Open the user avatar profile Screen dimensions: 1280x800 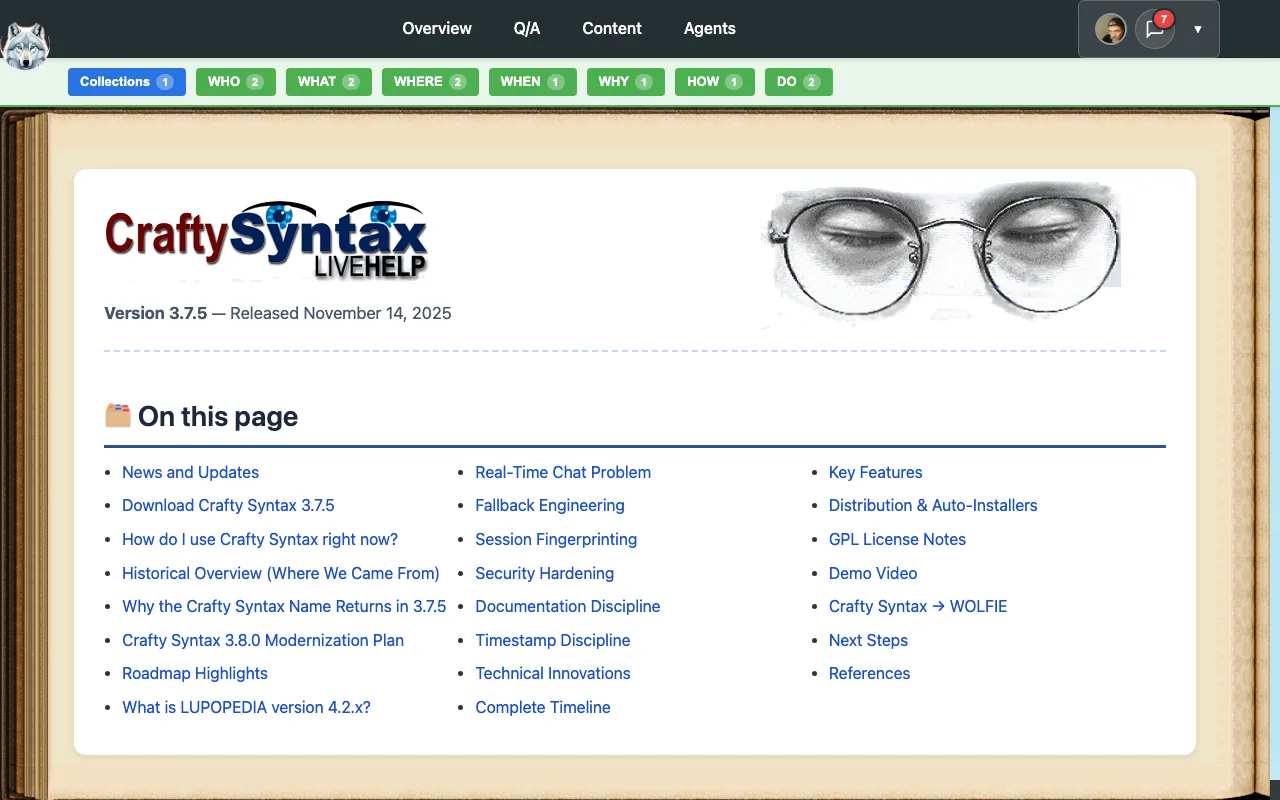[x=1110, y=29]
